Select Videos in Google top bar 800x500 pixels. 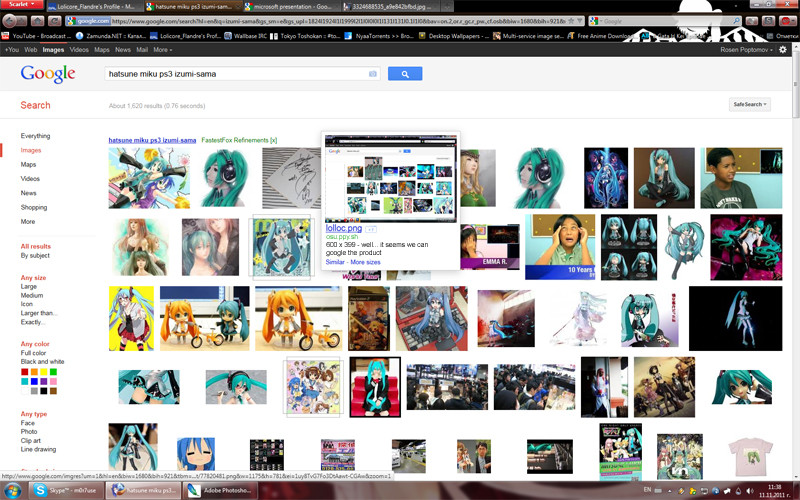(x=79, y=49)
